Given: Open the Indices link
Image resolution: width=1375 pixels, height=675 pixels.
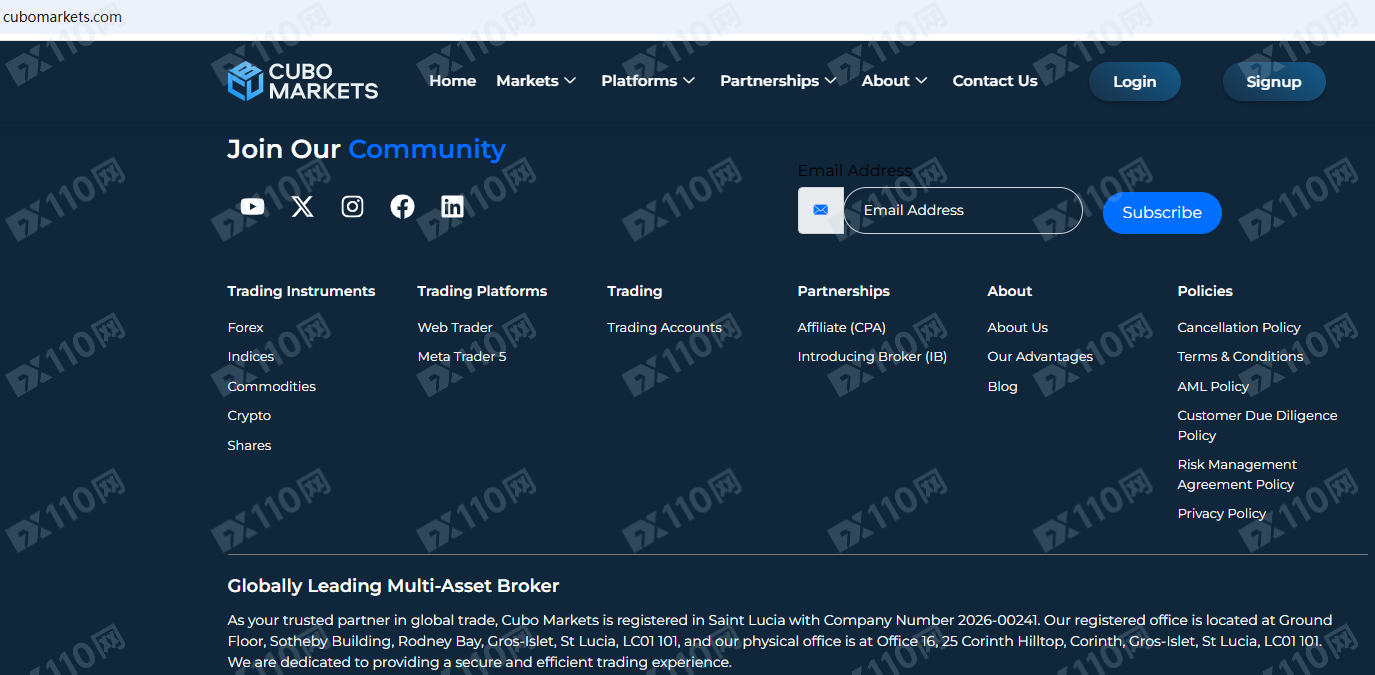Looking at the screenshot, I should pos(251,356).
